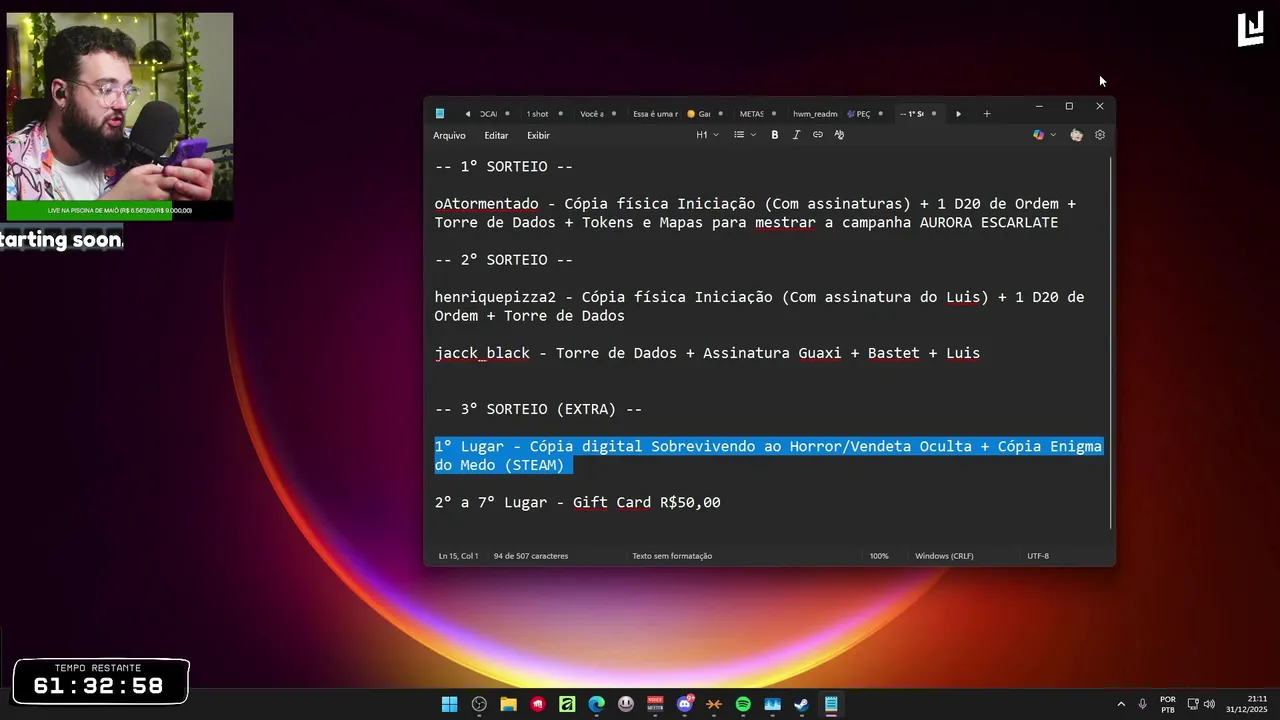Clear formatting with the toolbar icon
Screen dimensions: 1280x720
click(x=839, y=135)
